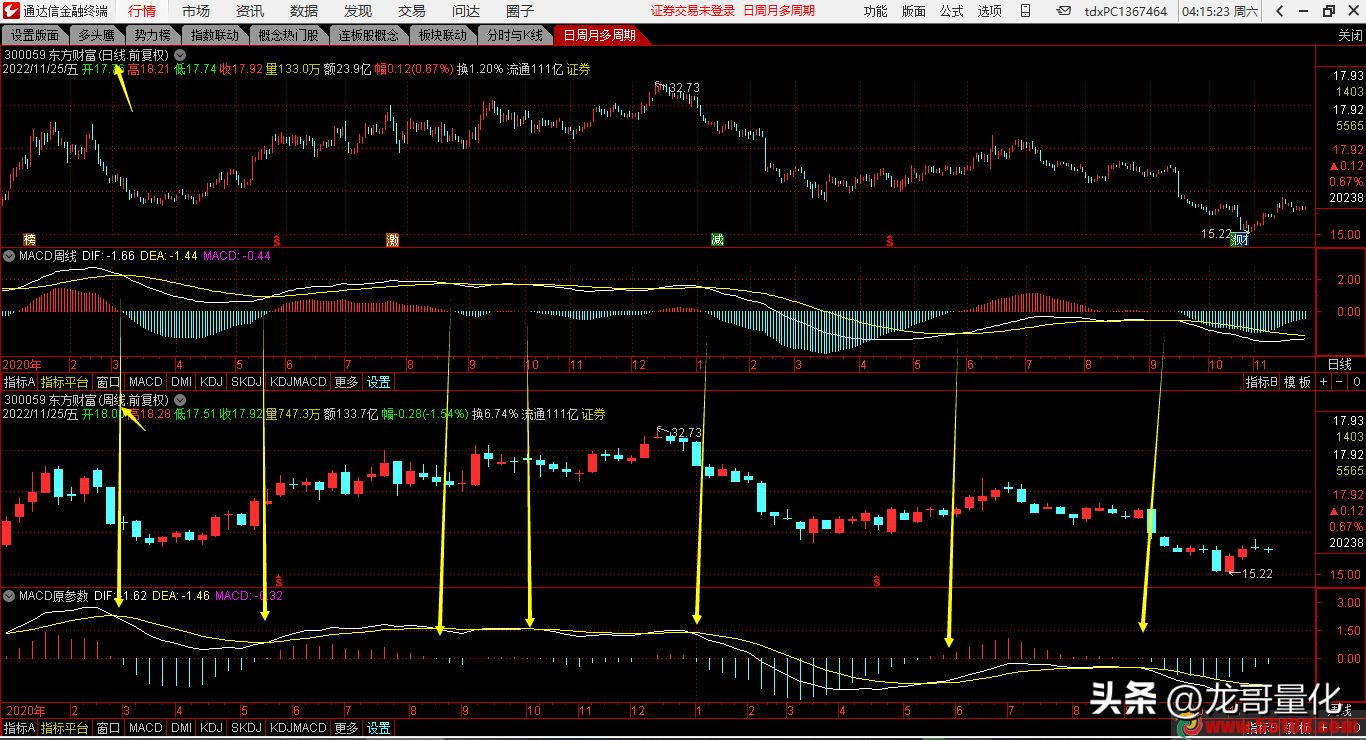Screen dimensions: 1366x740
Task: Expand the daily chart title dropdown arrow
Action: coord(179,54)
